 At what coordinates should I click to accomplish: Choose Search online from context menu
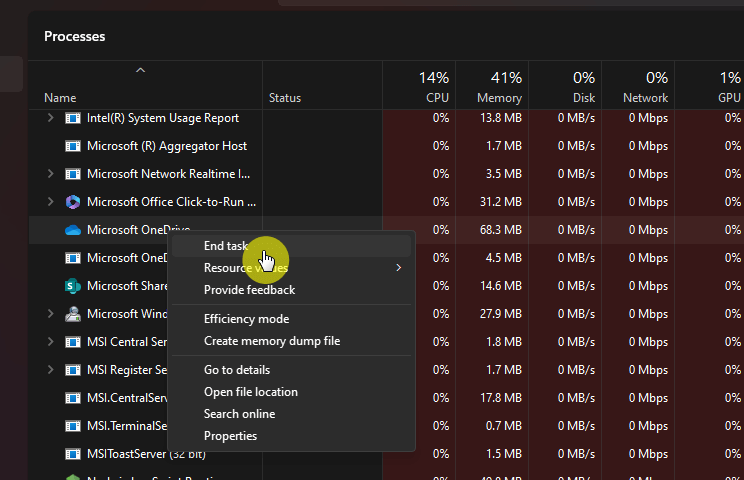tap(291, 414)
